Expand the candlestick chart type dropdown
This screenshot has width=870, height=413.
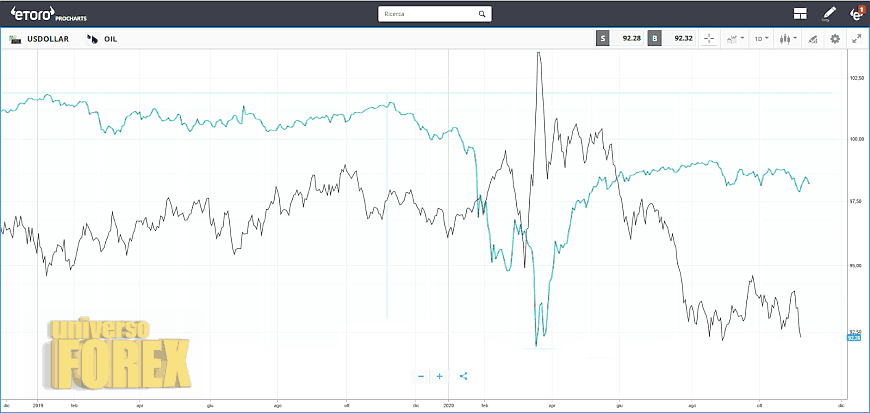point(788,39)
